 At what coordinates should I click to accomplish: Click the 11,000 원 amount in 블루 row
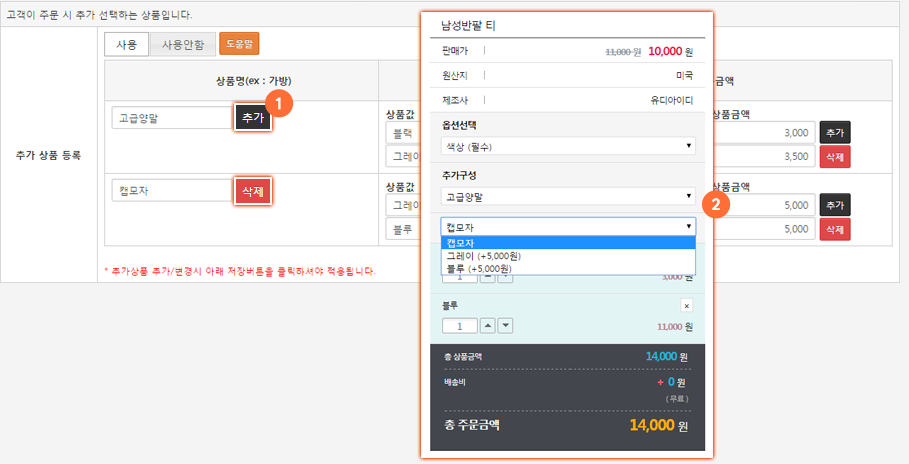(675, 327)
